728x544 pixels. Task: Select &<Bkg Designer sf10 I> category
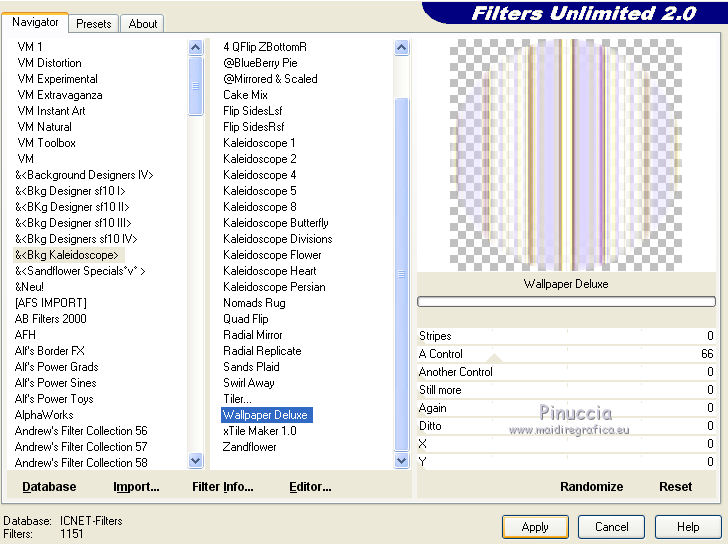point(70,191)
